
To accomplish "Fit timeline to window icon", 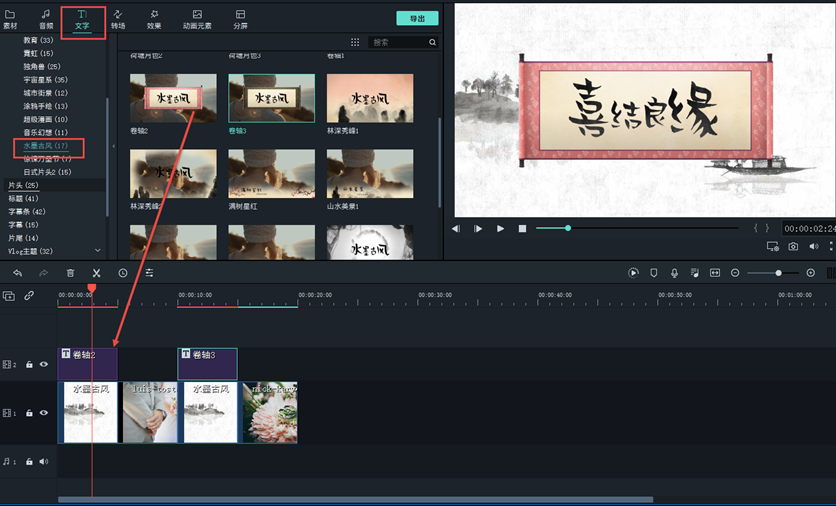I will click(x=714, y=273).
